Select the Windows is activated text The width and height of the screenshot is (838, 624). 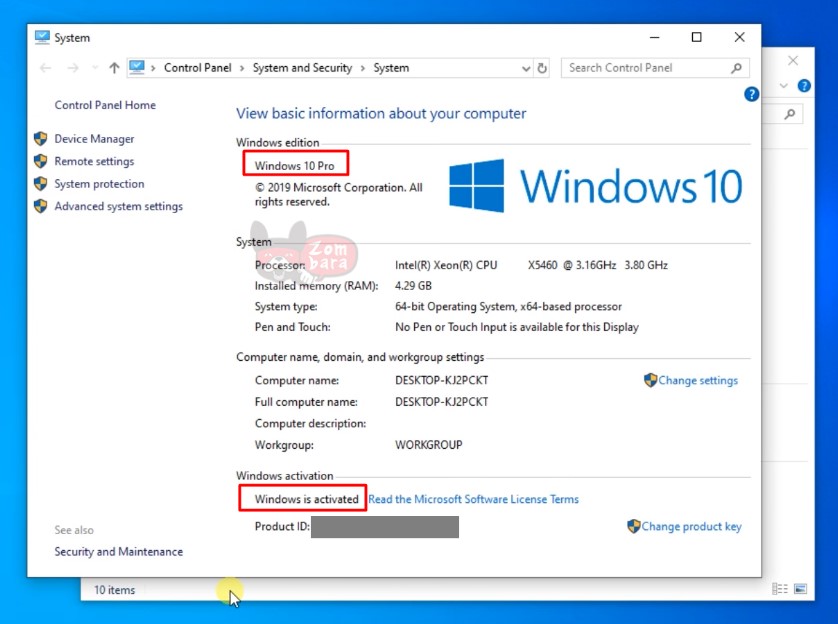coord(307,499)
